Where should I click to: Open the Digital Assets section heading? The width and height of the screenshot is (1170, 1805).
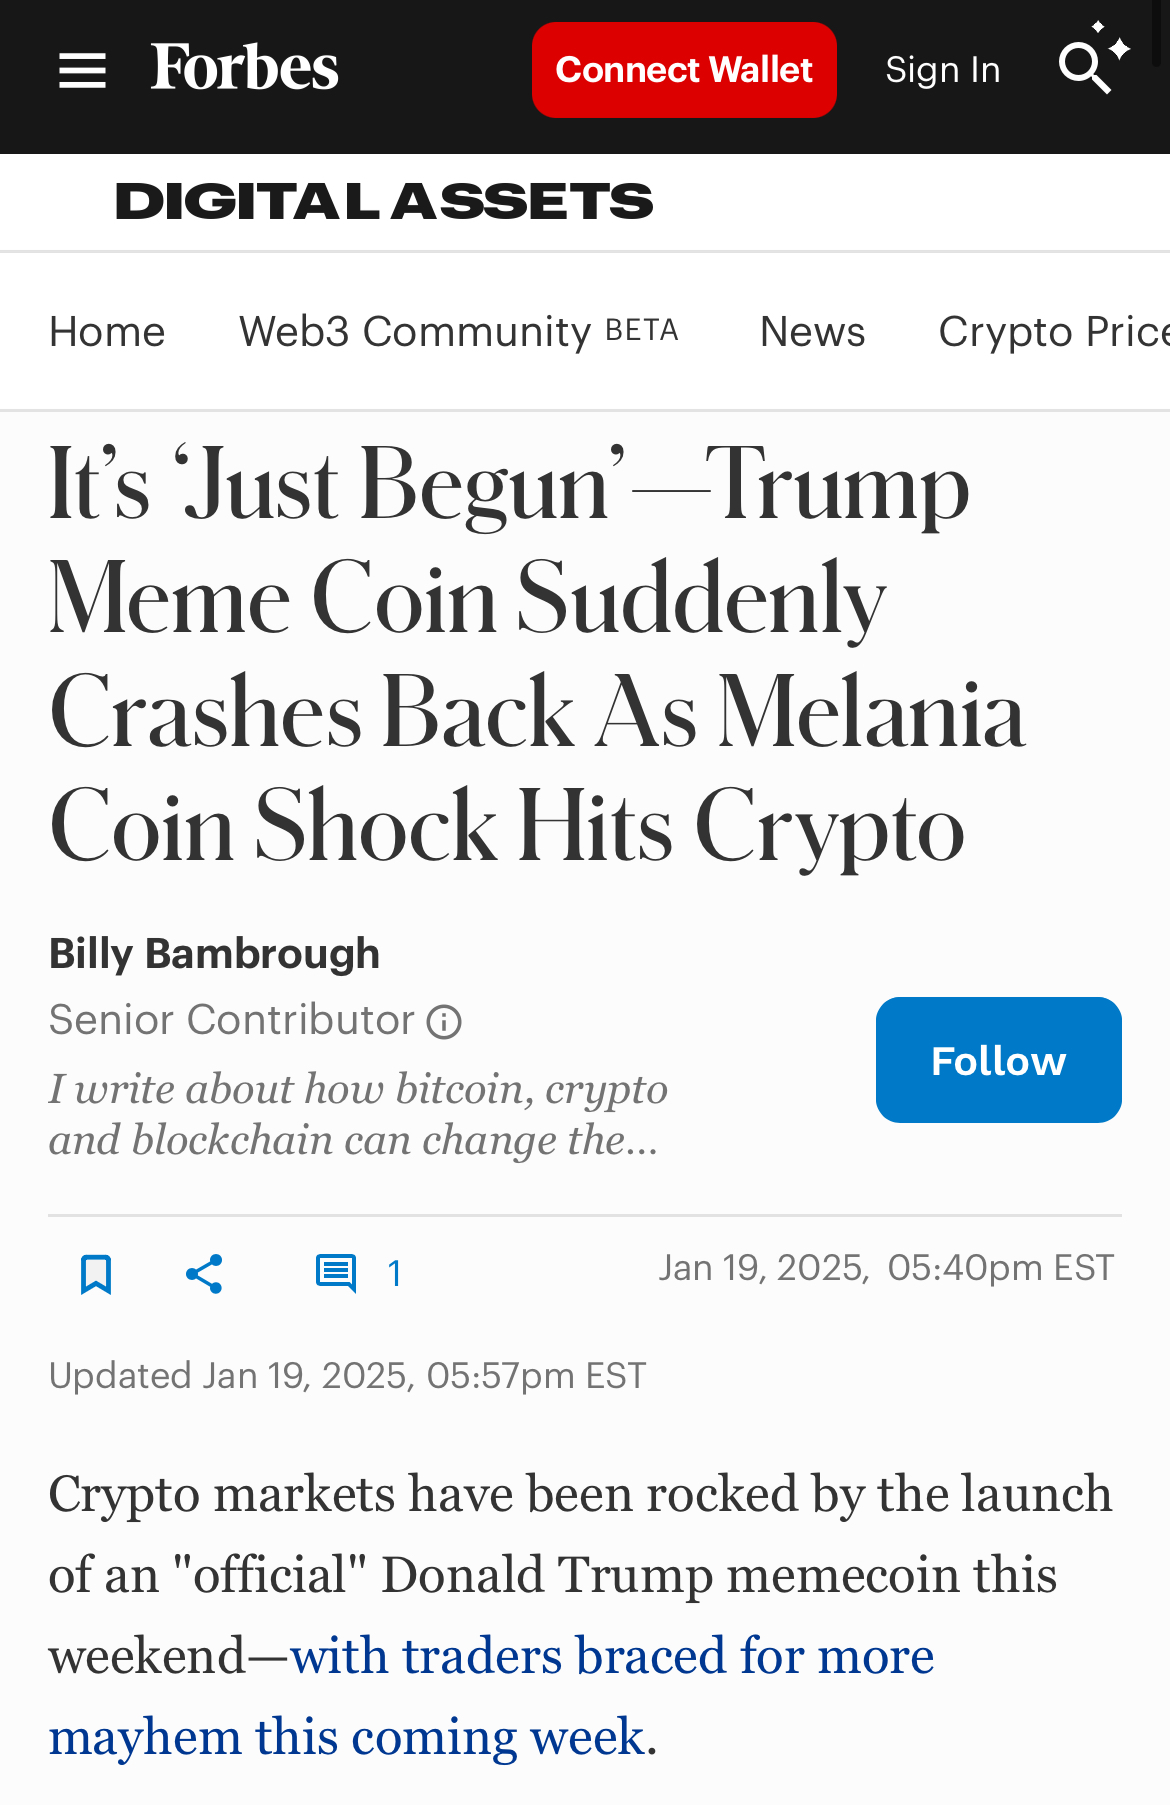(384, 202)
